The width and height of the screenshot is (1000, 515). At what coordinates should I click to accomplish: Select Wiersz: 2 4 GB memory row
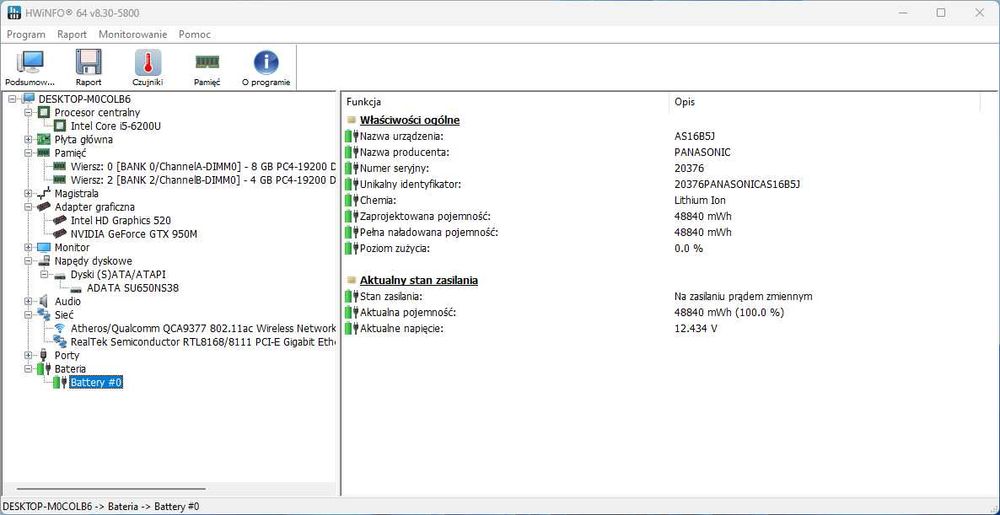pos(203,180)
